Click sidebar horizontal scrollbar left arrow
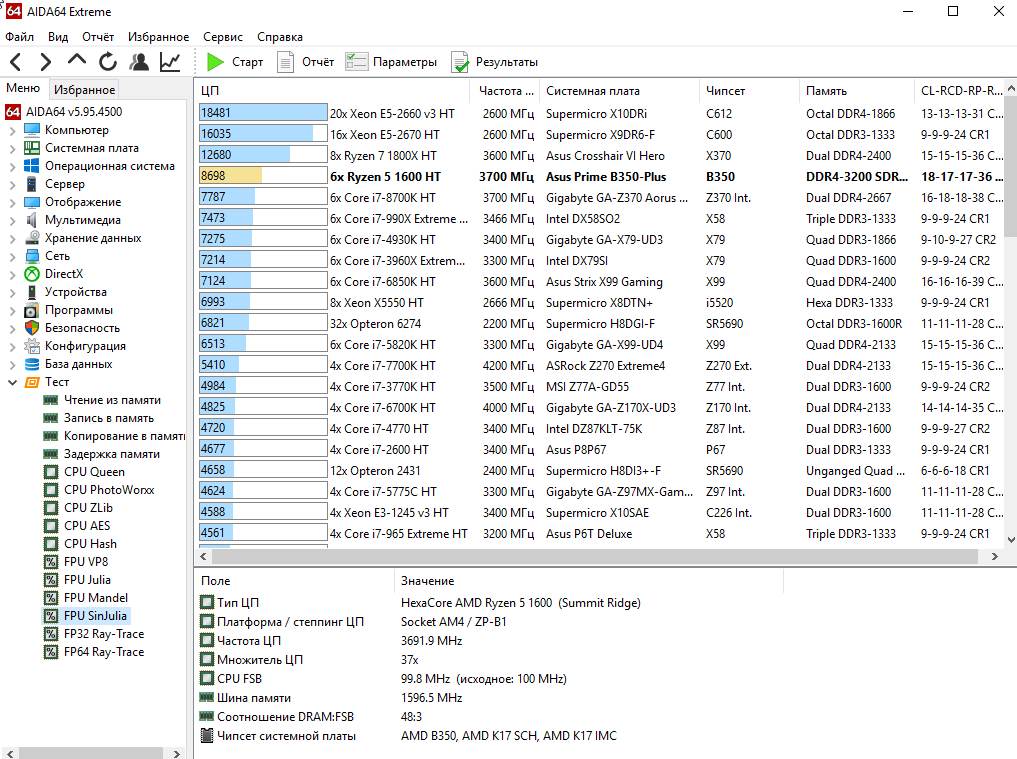This screenshot has width=1017, height=759. (x=9, y=753)
